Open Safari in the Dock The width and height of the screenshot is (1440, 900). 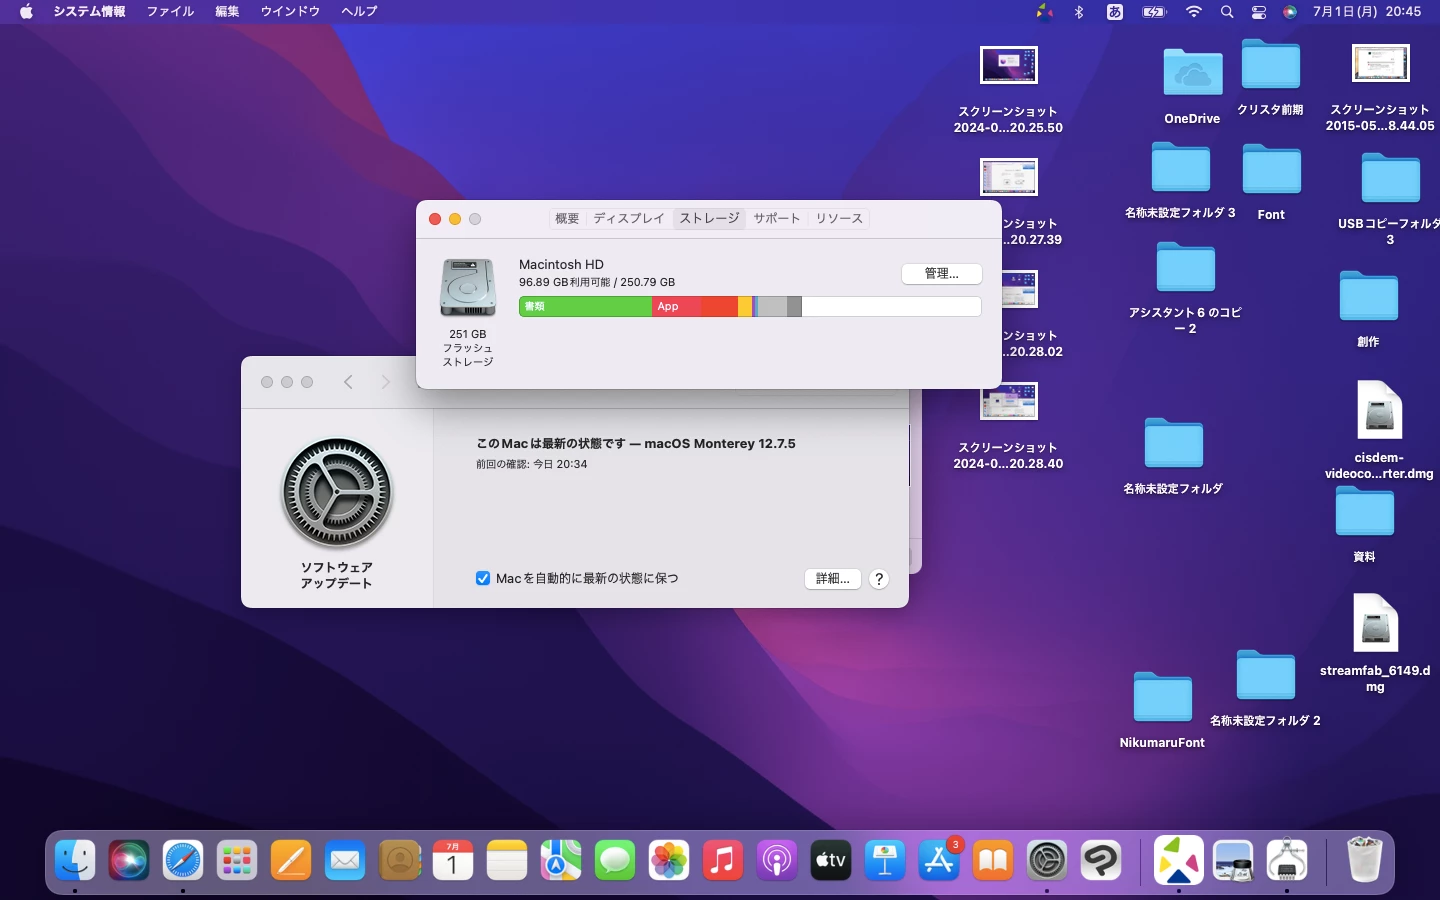coord(183,860)
